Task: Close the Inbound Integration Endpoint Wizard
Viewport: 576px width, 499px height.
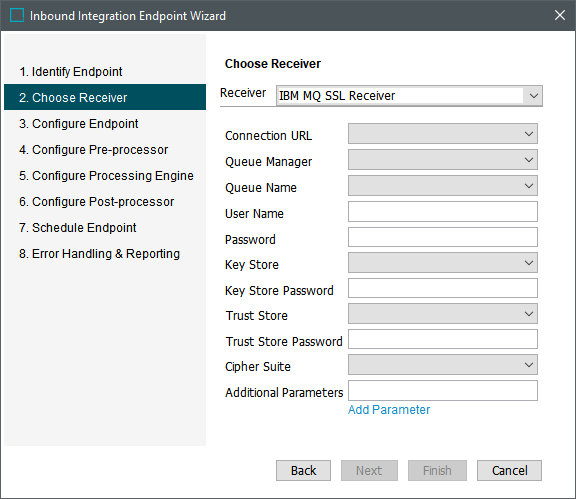Action: [x=559, y=15]
